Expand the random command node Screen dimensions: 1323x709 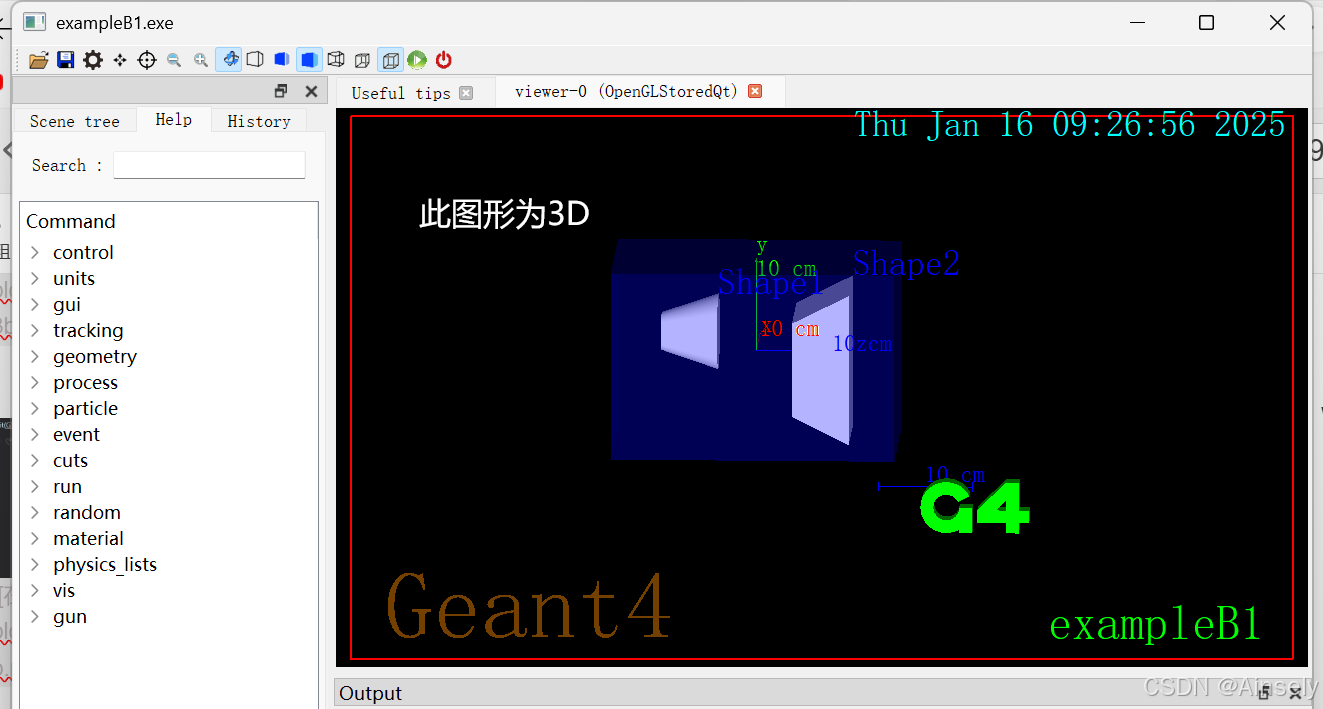(35, 512)
